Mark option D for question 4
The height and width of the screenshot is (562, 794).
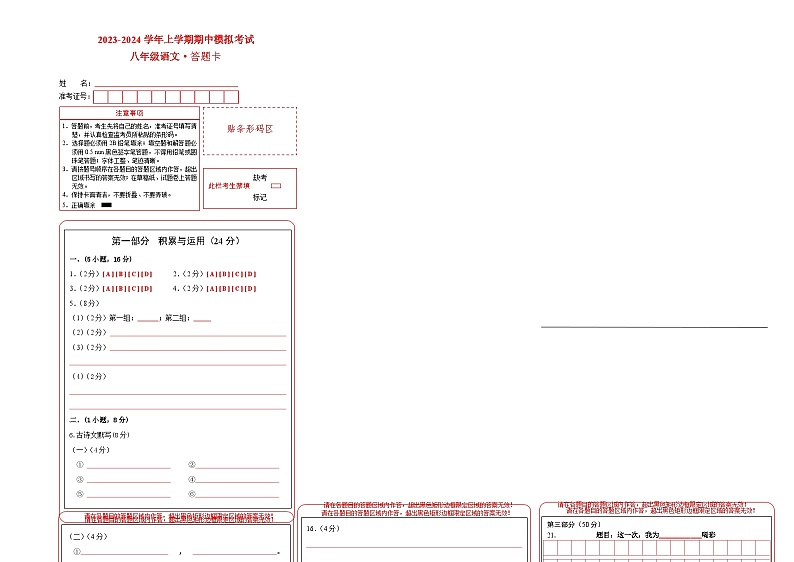tap(251, 289)
